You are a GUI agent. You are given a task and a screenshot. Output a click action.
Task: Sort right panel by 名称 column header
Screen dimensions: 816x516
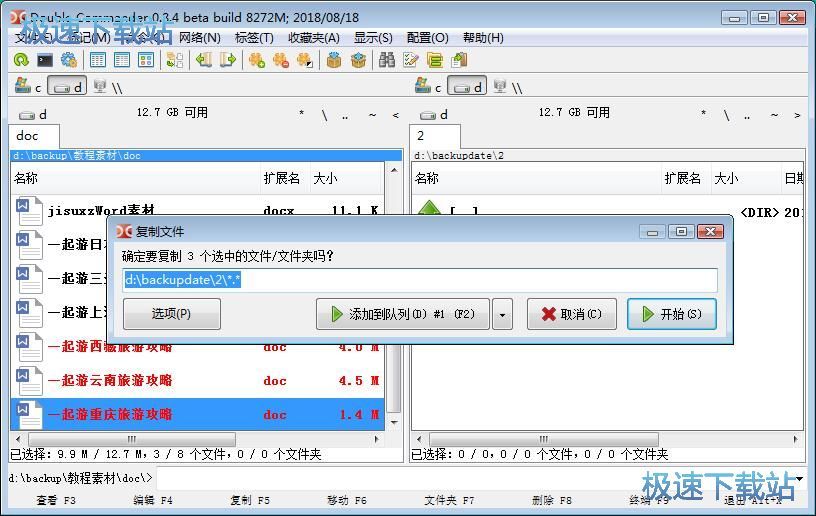point(536,178)
